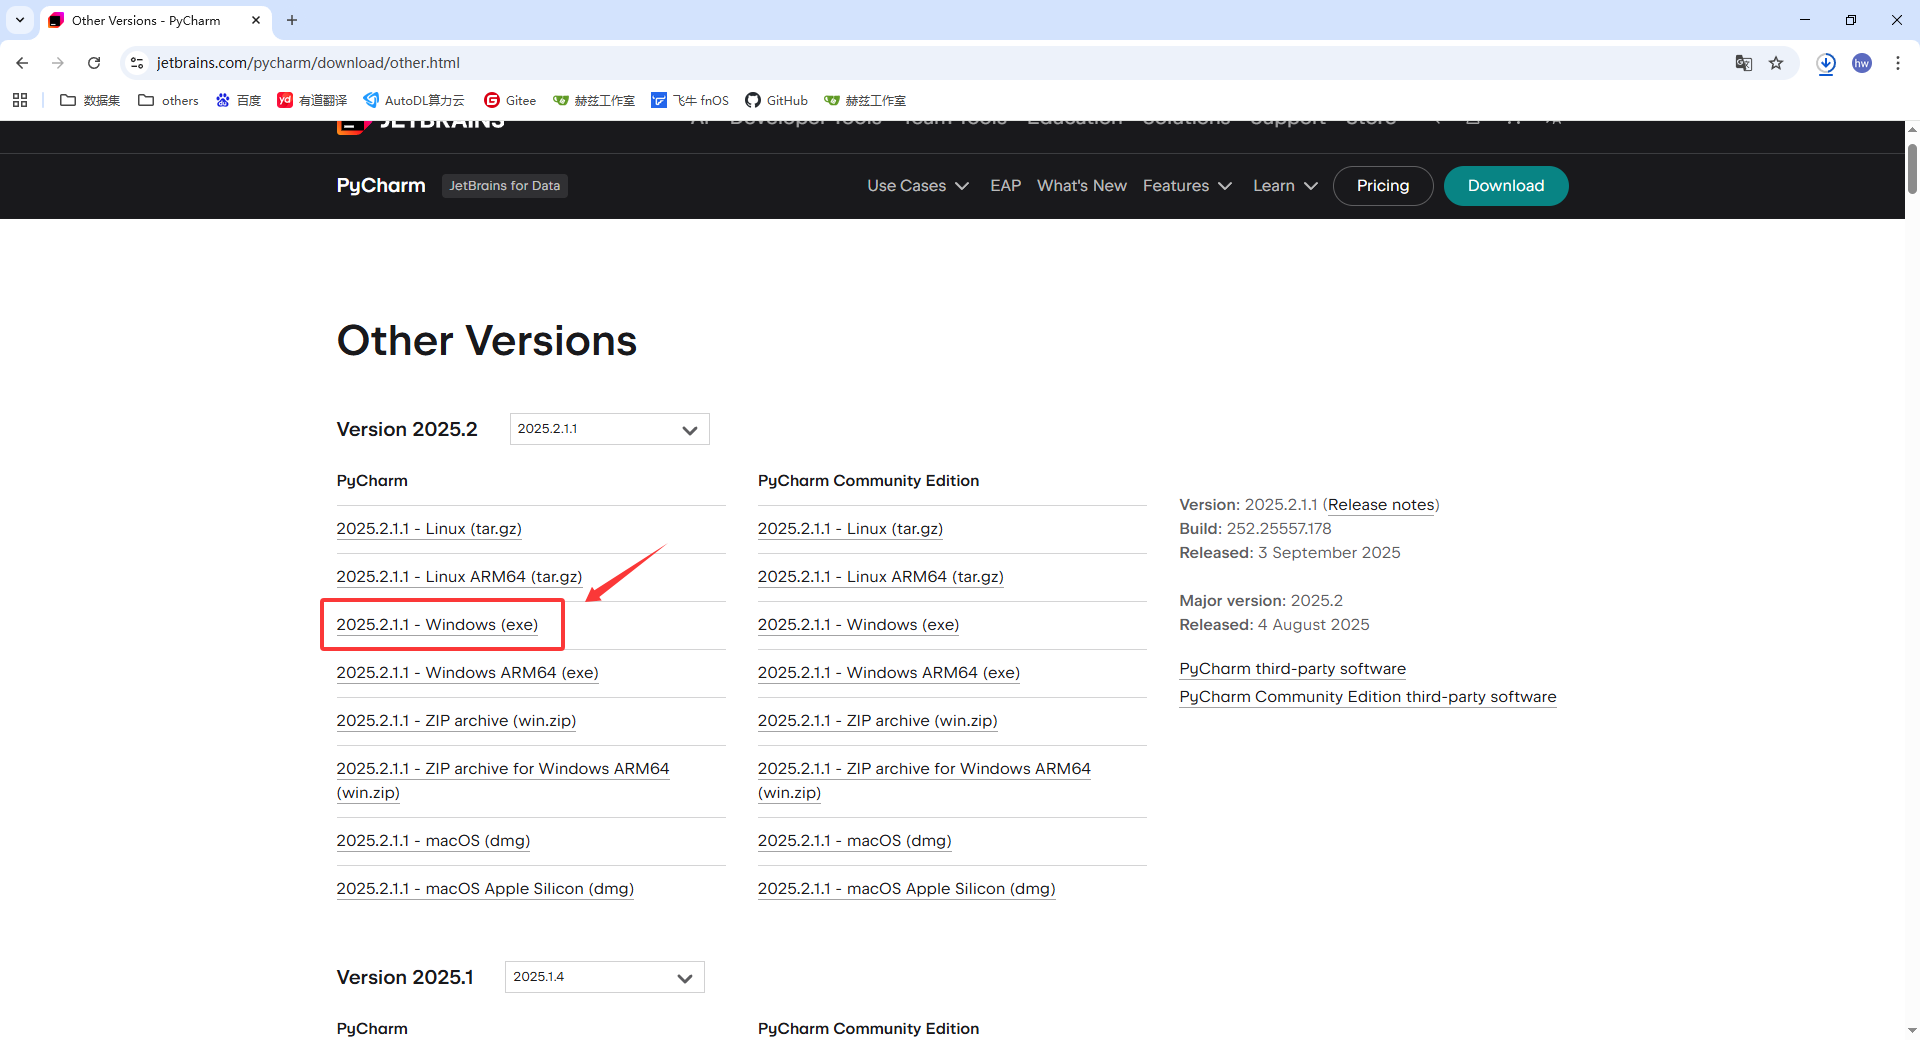Expand the Use Cases menu

pyautogui.click(x=918, y=186)
